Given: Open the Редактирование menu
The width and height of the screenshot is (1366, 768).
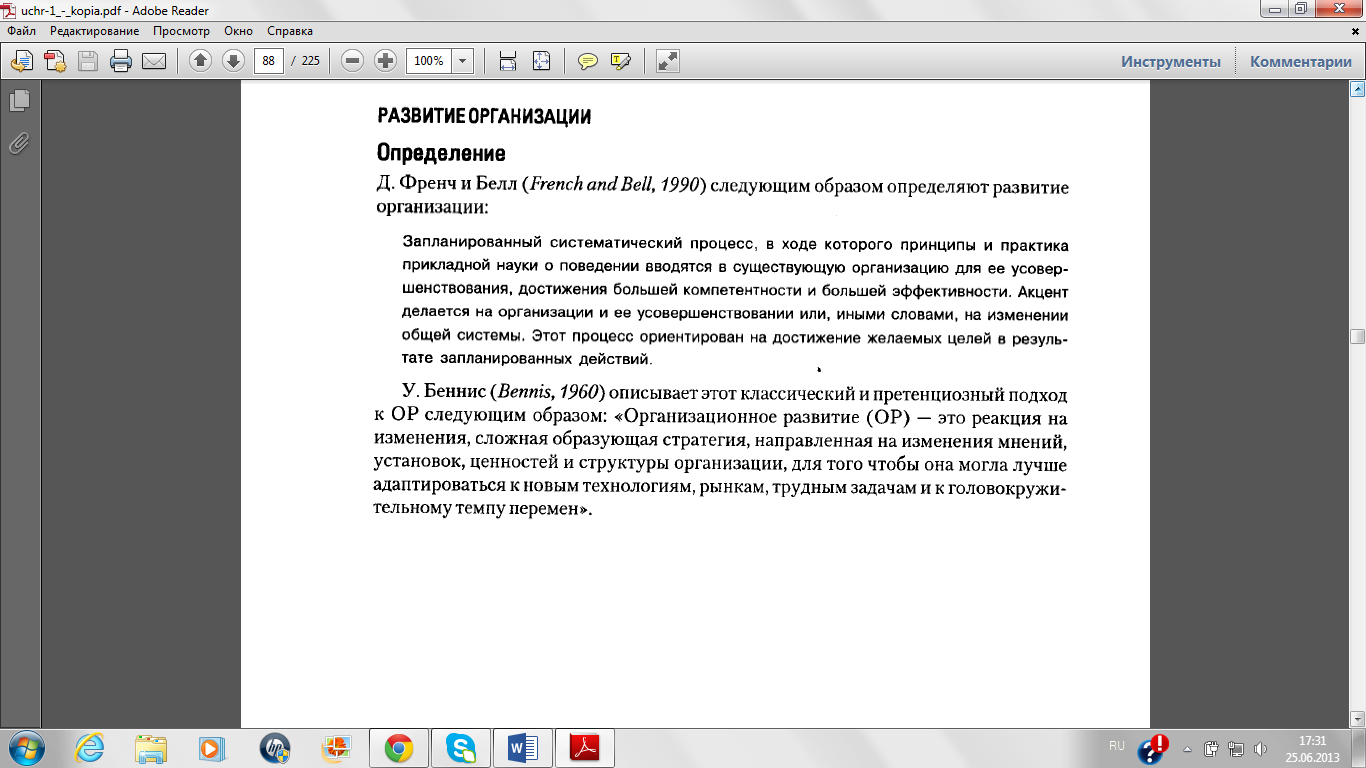Looking at the screenshot, I should [95, 31].
